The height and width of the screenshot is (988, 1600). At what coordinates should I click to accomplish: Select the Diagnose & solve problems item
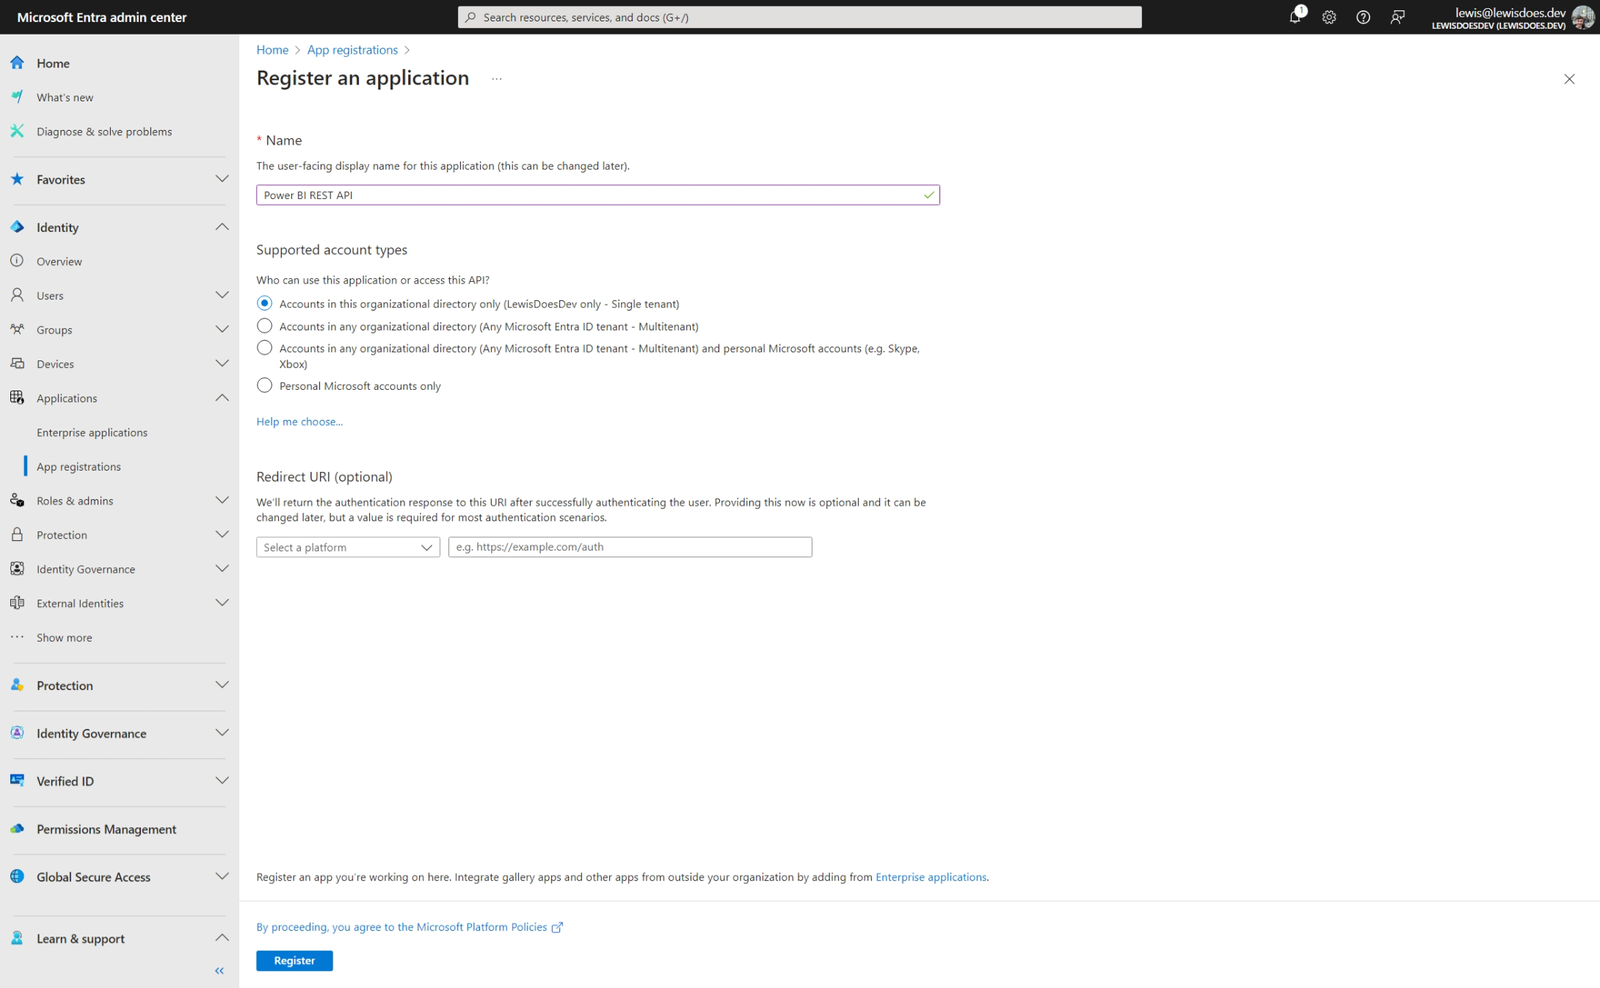(104, 131)
